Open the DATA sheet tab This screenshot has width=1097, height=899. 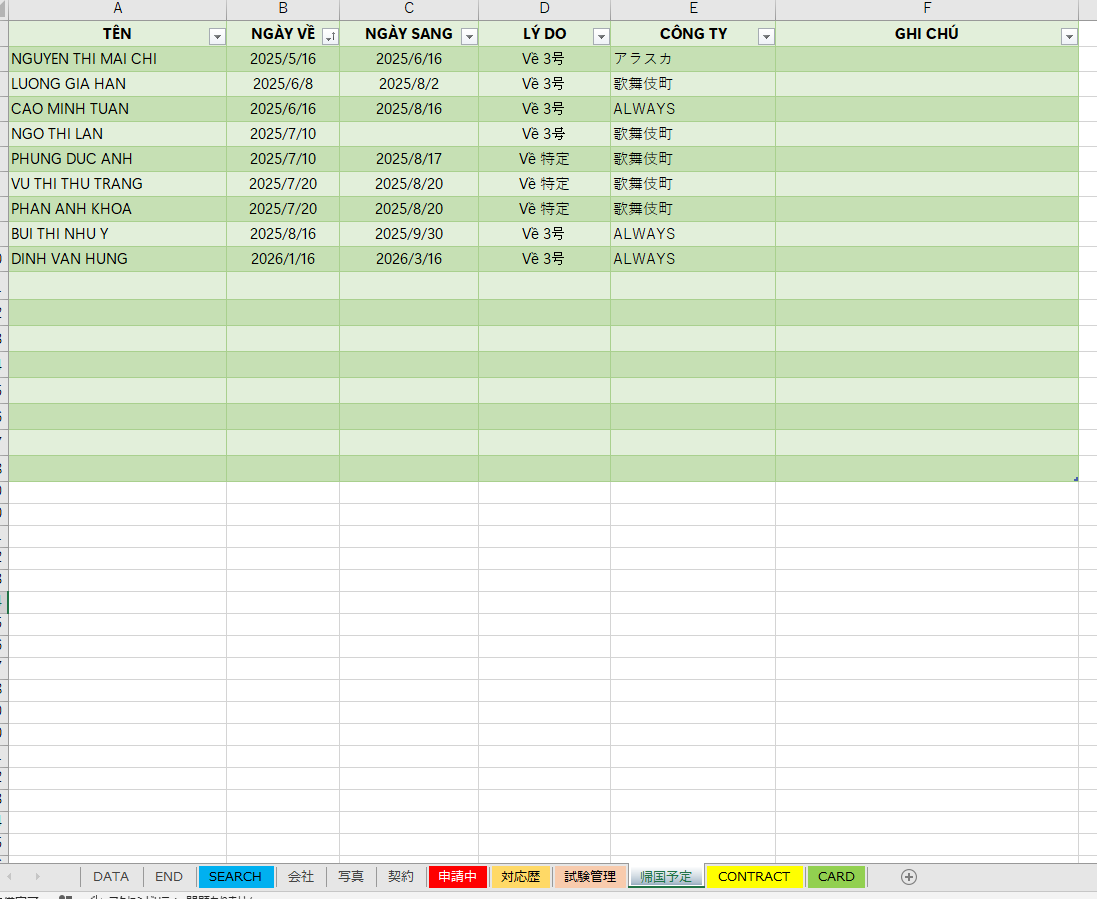point(111,877)
